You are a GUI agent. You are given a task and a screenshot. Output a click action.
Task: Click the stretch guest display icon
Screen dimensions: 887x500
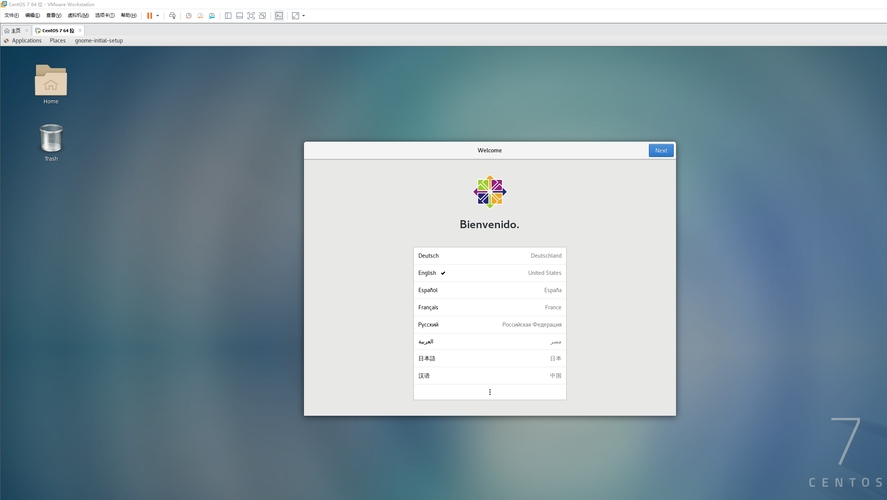295,16
